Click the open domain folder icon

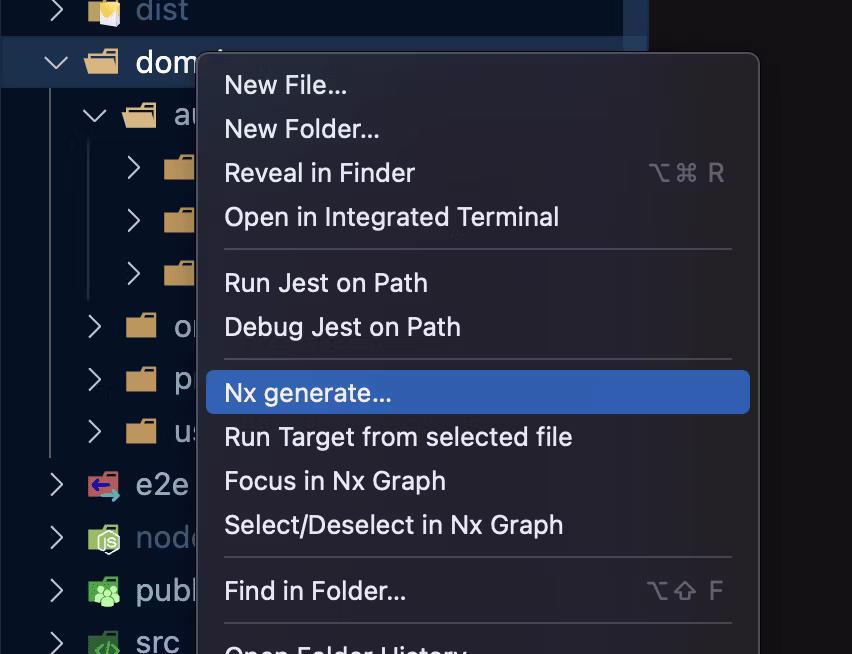coord(102,63)
